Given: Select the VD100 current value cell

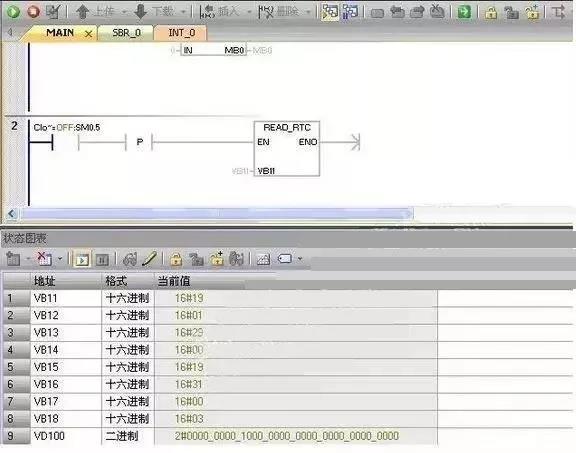Looking at the screenshot, I should pos(296,436).
